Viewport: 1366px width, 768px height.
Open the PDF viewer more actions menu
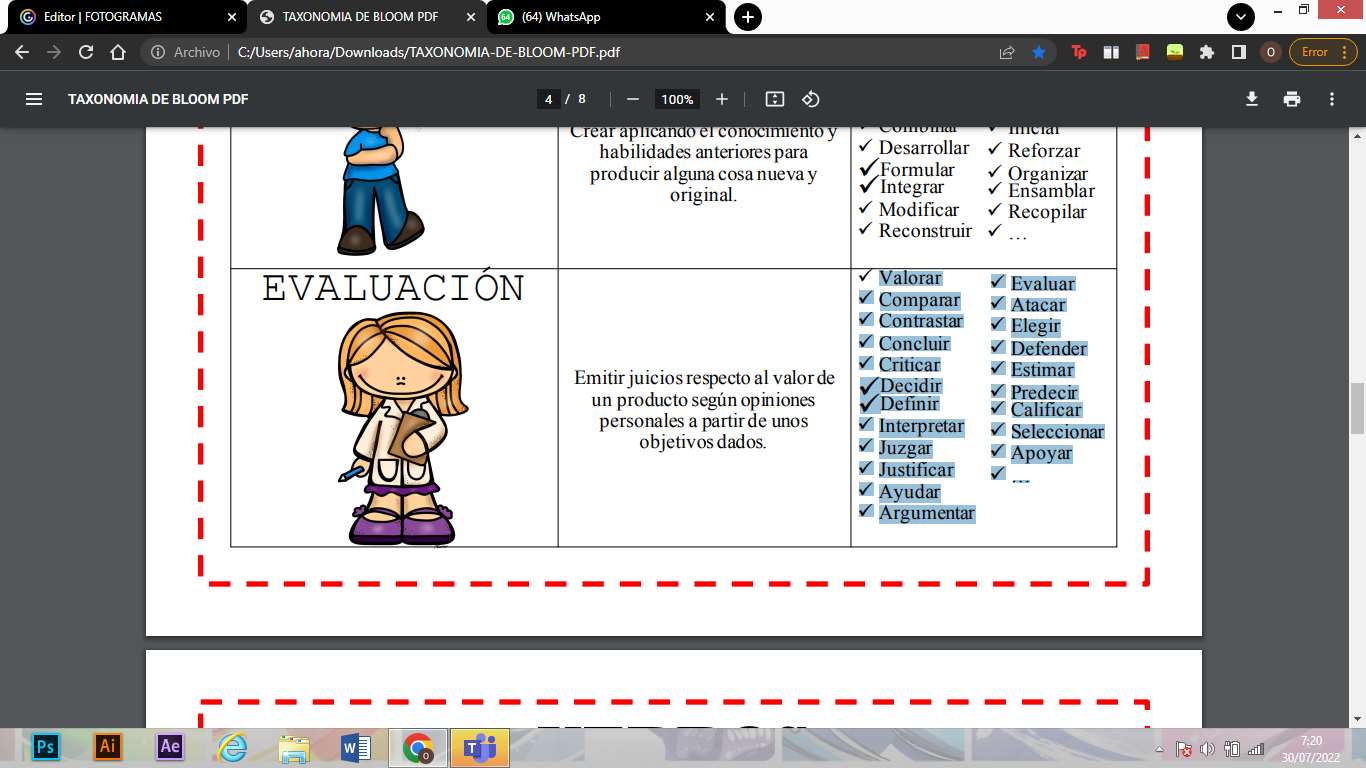pyautogui.click(x=1331, y=99)
